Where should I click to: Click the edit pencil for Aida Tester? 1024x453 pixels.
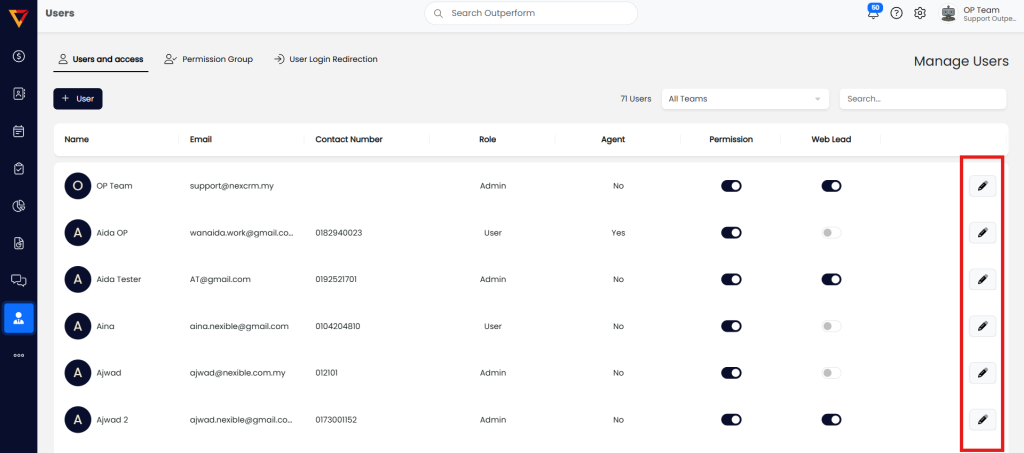click(x=982, y=279)
